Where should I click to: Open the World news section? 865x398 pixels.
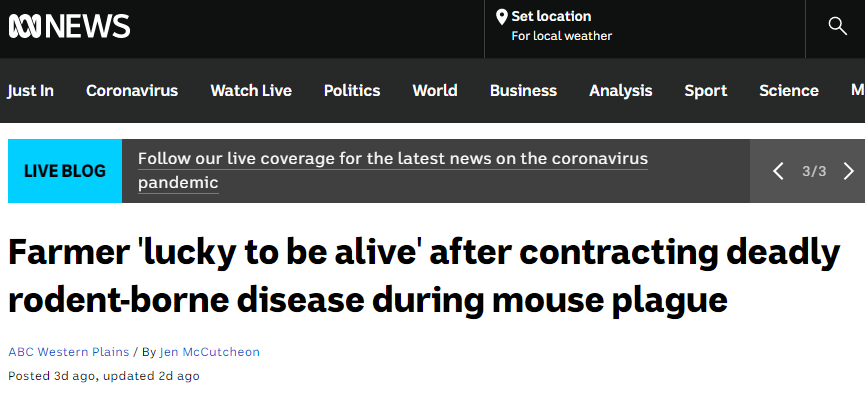(x=435, y=91)
